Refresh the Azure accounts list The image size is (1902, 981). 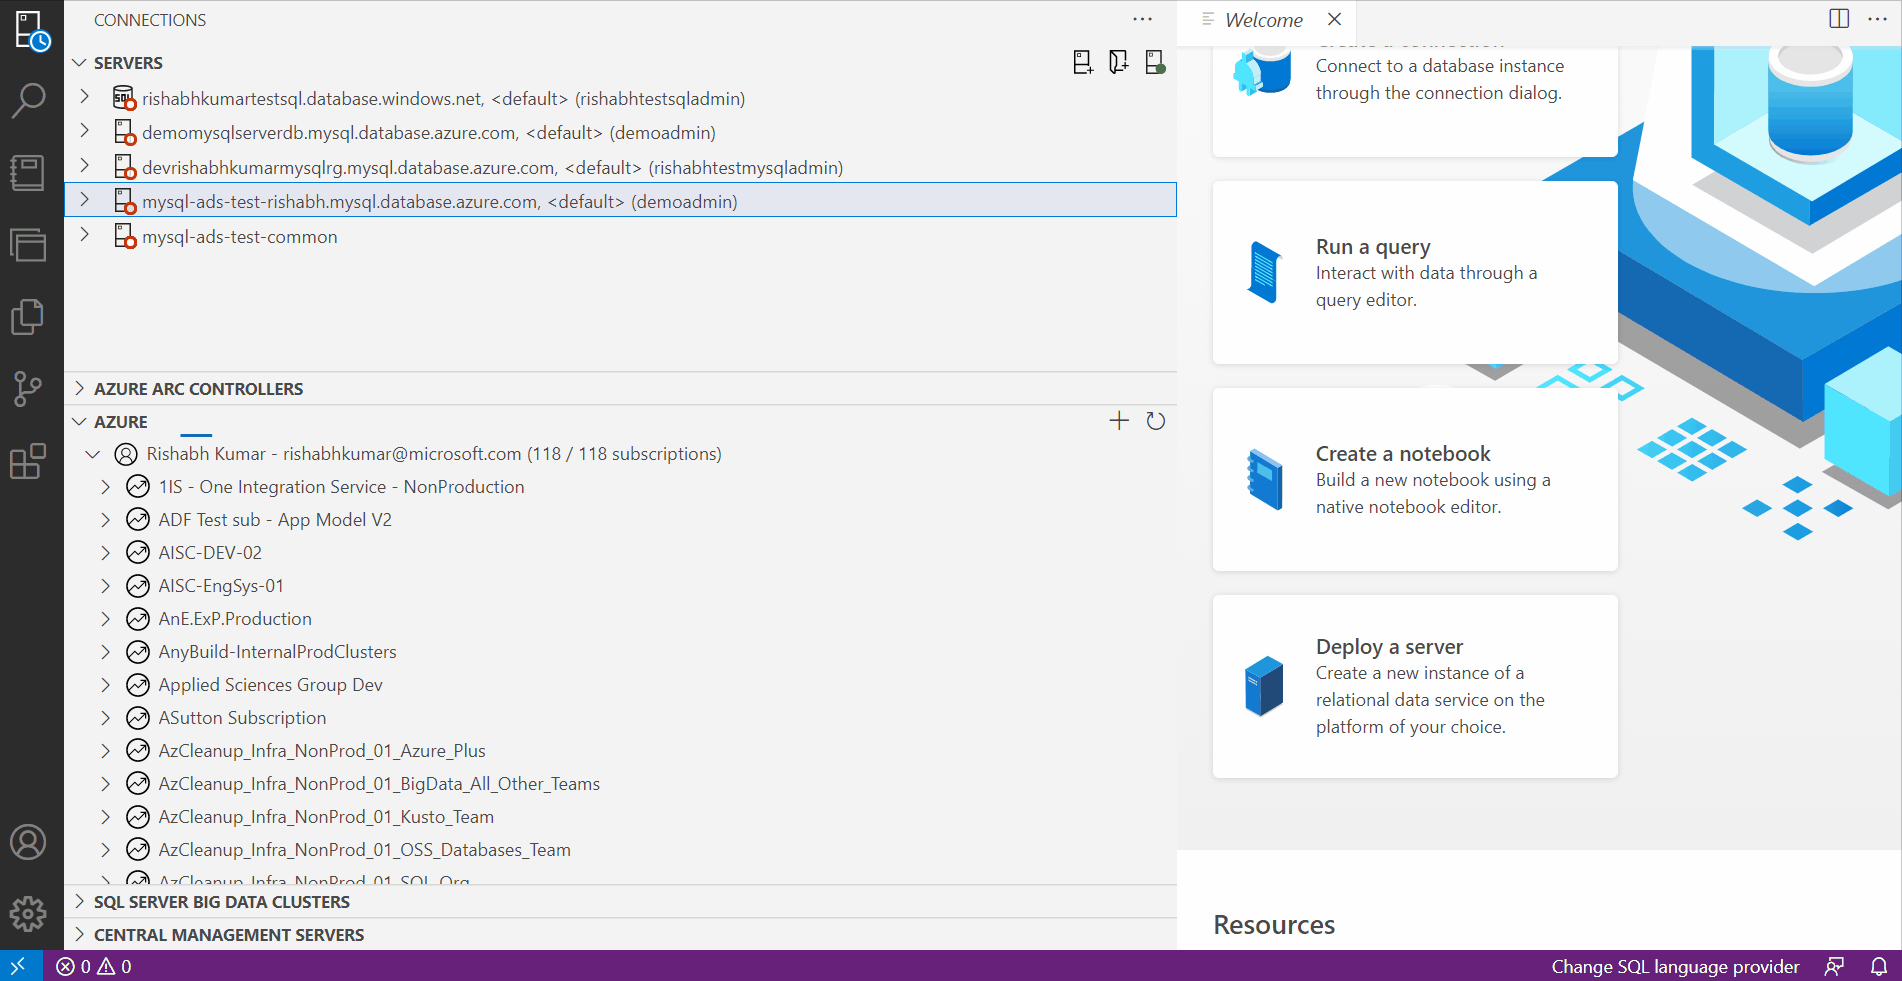point(1156,421)
